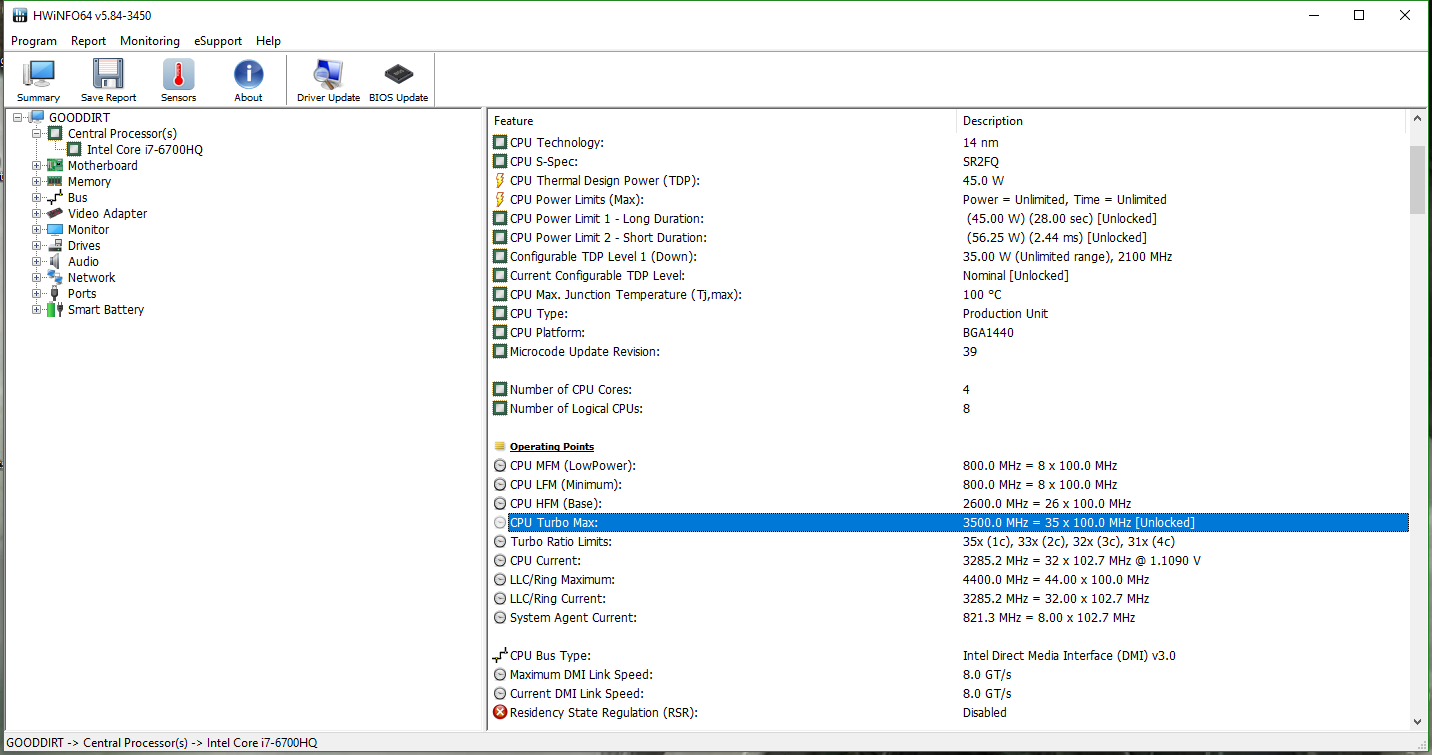Click the Network icon in tree

(x=55, y=278)
